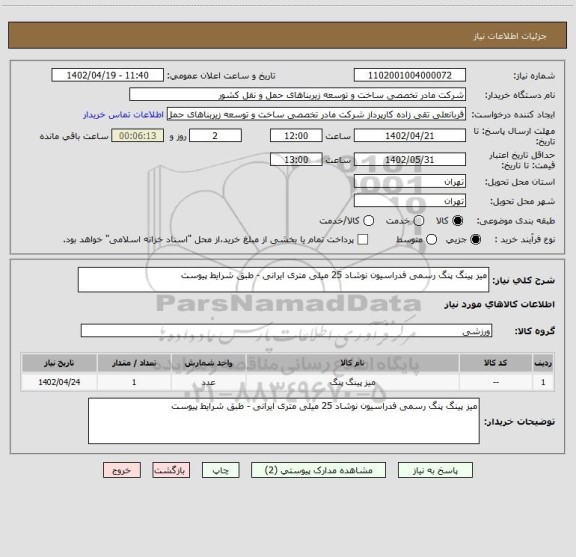
Task: Click the response deadline time 12:00
Action: (296, 136)
